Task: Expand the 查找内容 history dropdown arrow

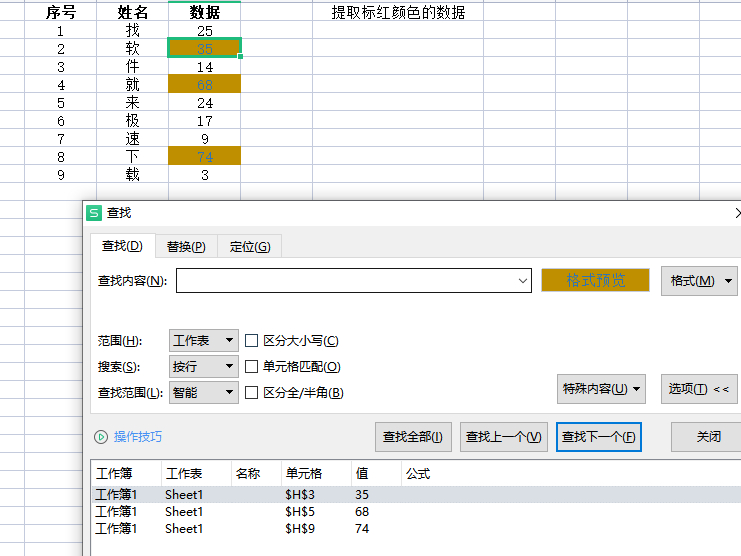Action: click(523, 281)
